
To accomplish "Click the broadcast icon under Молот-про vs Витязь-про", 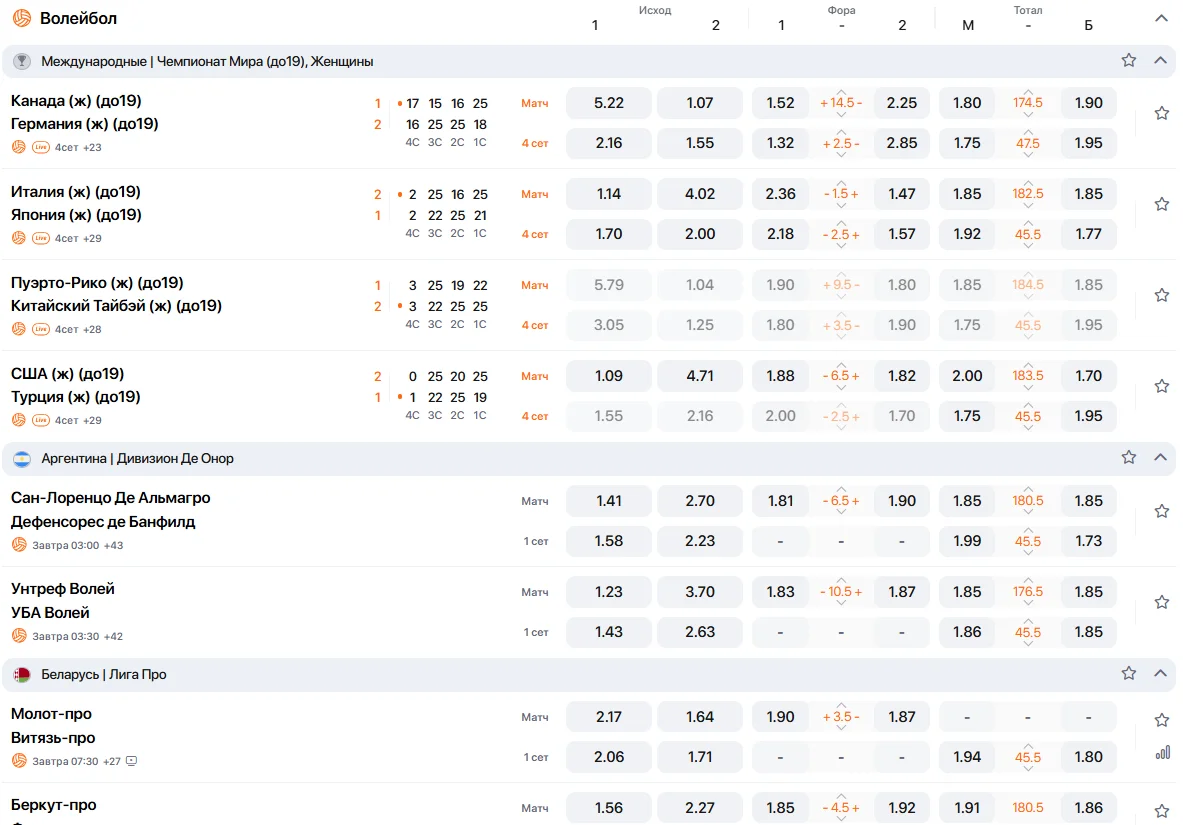I will click(x=132, y=761).
